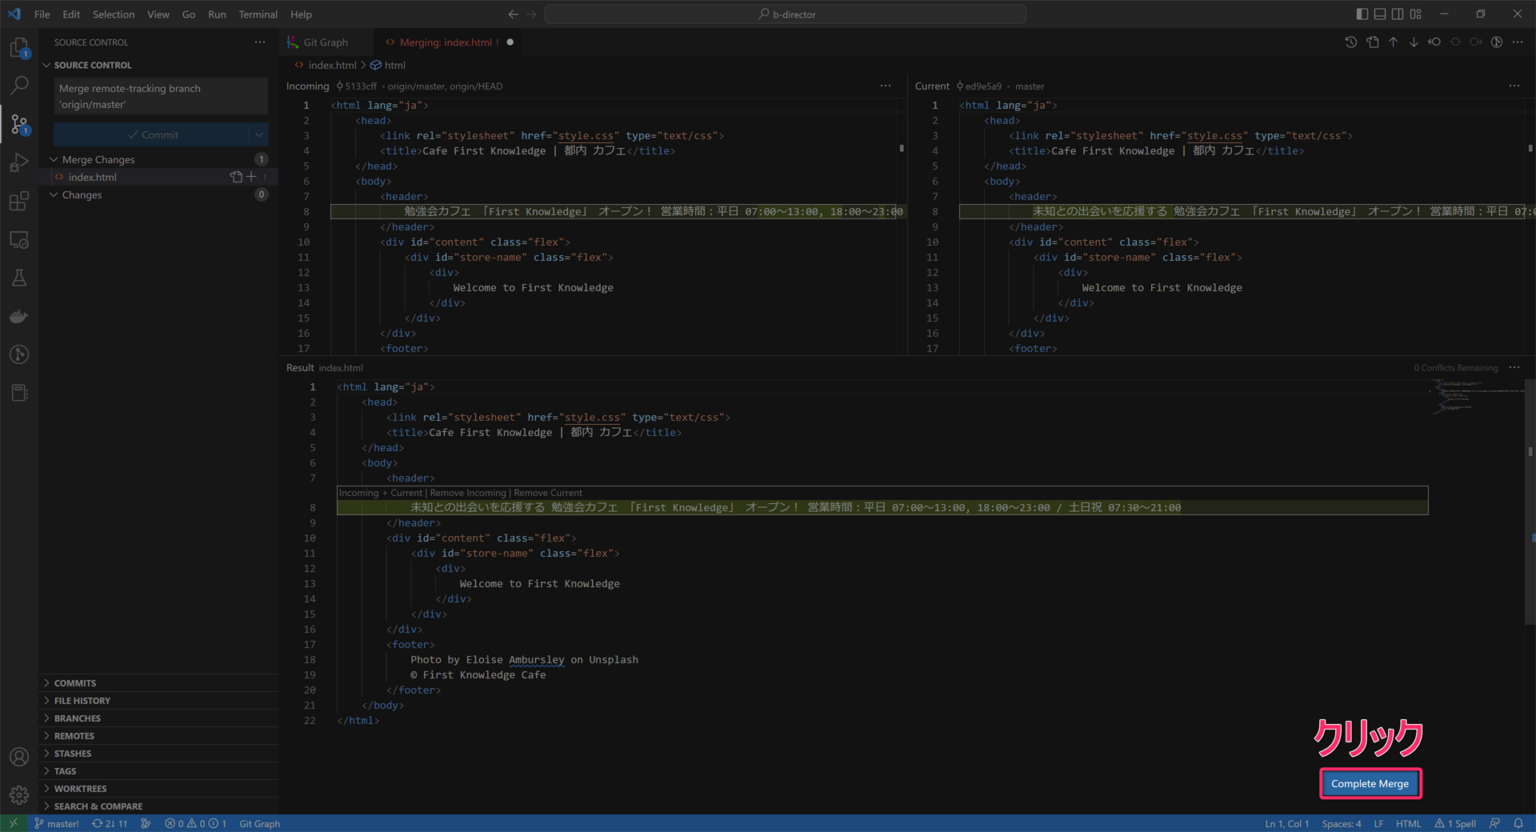The width and height of the screenshot is (1536, 832).
Task: Open the Source Control sidebar icon
Action: pyautogui.click(x=19, y=124)
